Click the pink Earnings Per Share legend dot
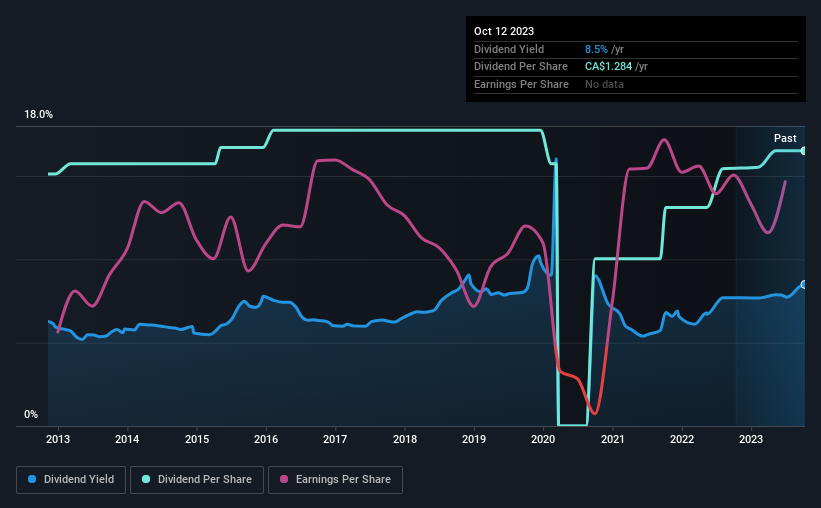Image resolution: width=821 pixels, height=508 pixels. point(284,479)
